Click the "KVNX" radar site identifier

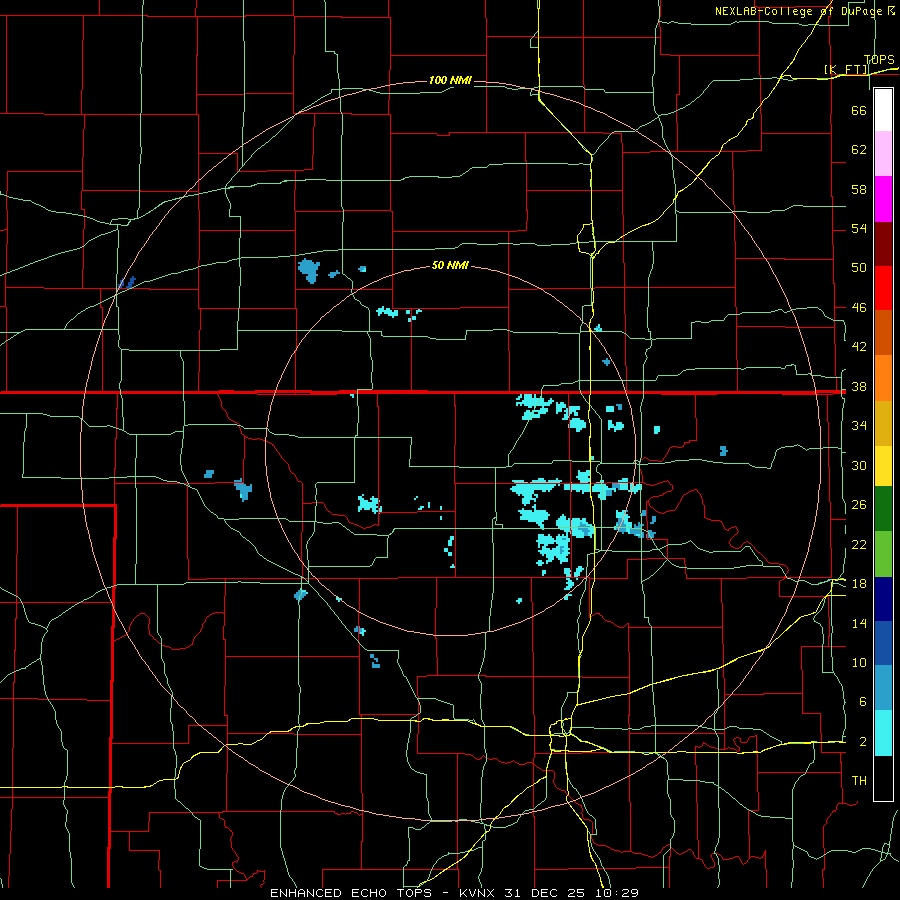click(x=478, y=893)
